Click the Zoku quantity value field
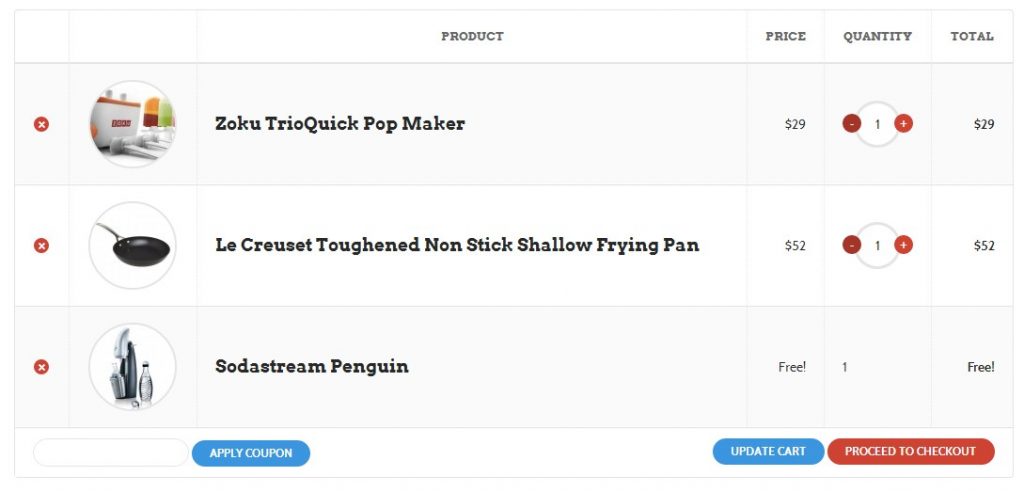This screenshot has height=492, width=1024. click(x=877, y=124)
